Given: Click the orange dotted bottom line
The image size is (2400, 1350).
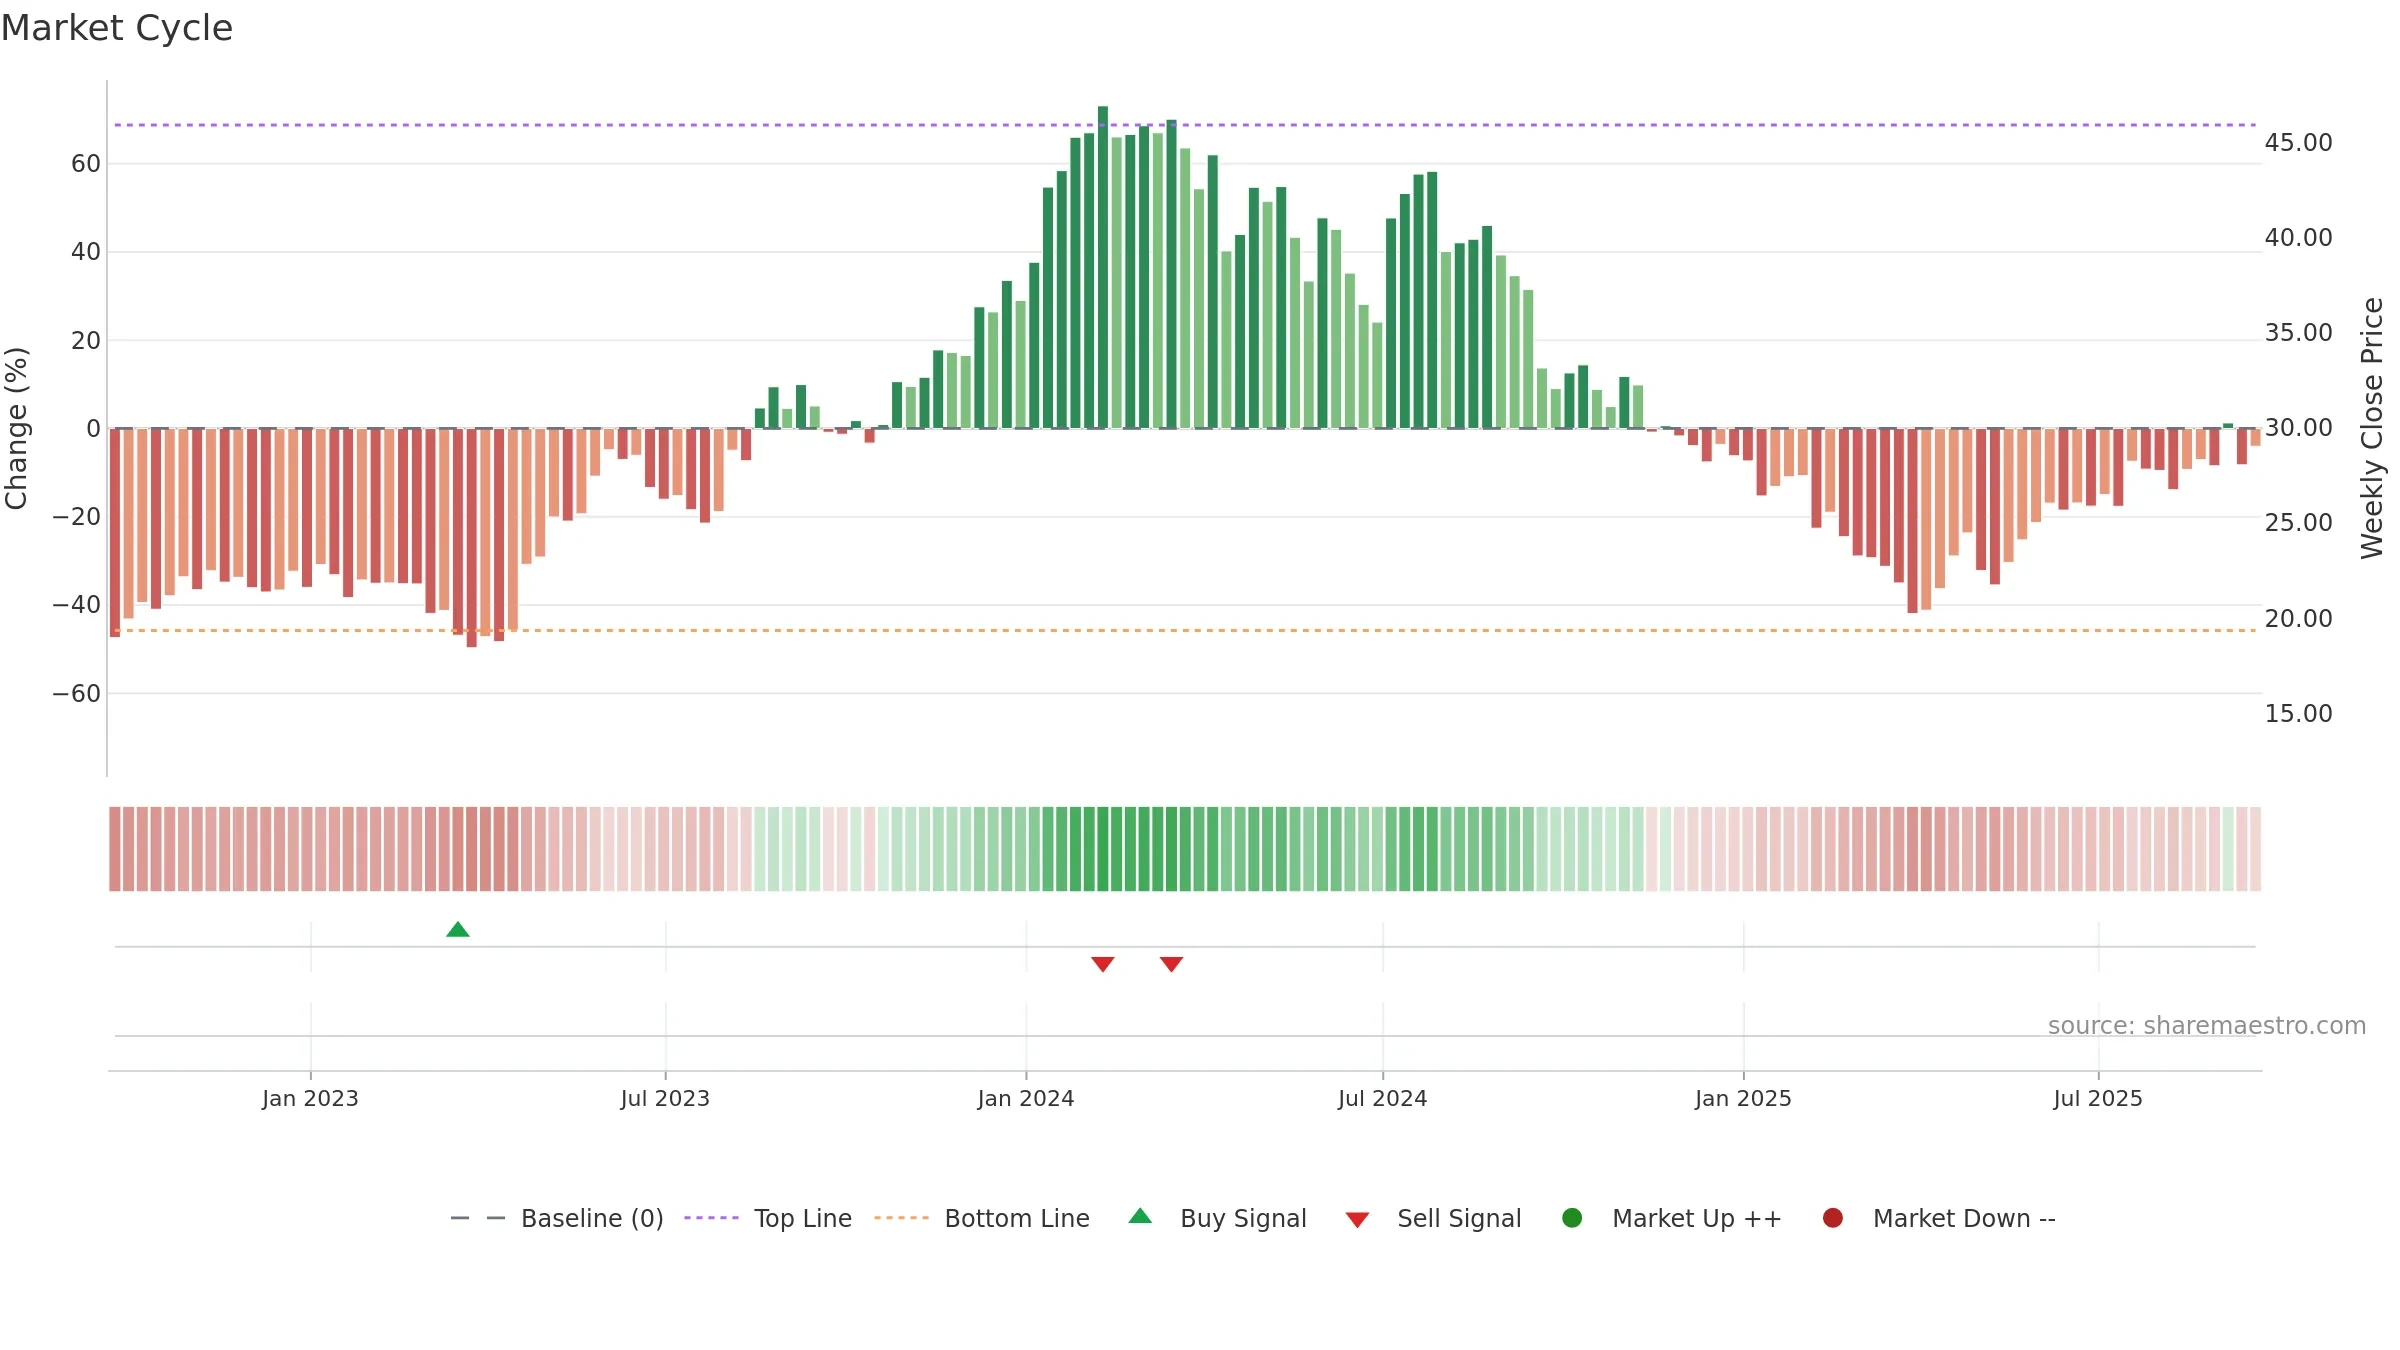Looking at the screenshot, I should (x=1185, y=630).
